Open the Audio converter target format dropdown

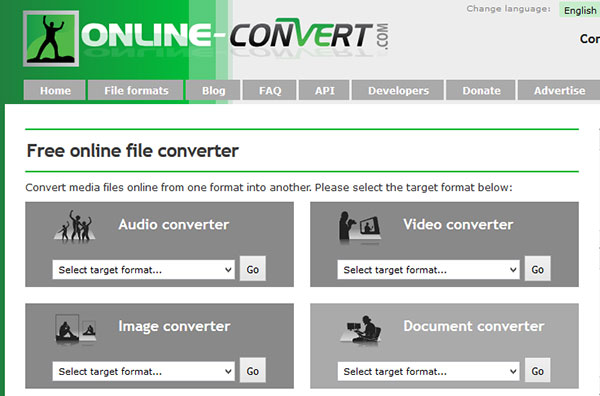tap(143, 270)
